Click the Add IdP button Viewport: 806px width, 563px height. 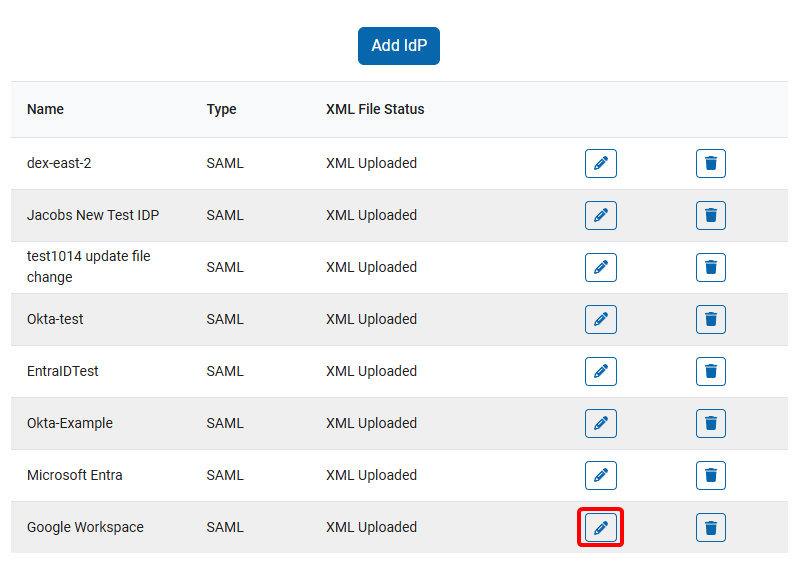398,46
